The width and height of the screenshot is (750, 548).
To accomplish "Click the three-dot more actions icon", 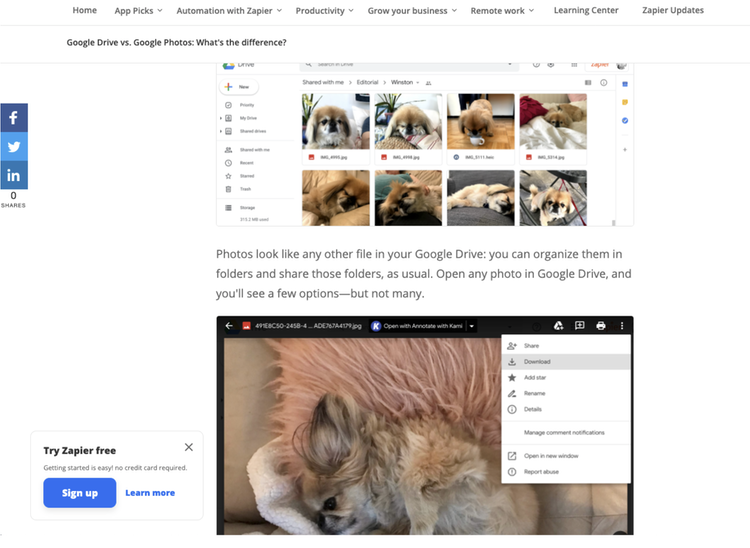I will tap(622, 326).
